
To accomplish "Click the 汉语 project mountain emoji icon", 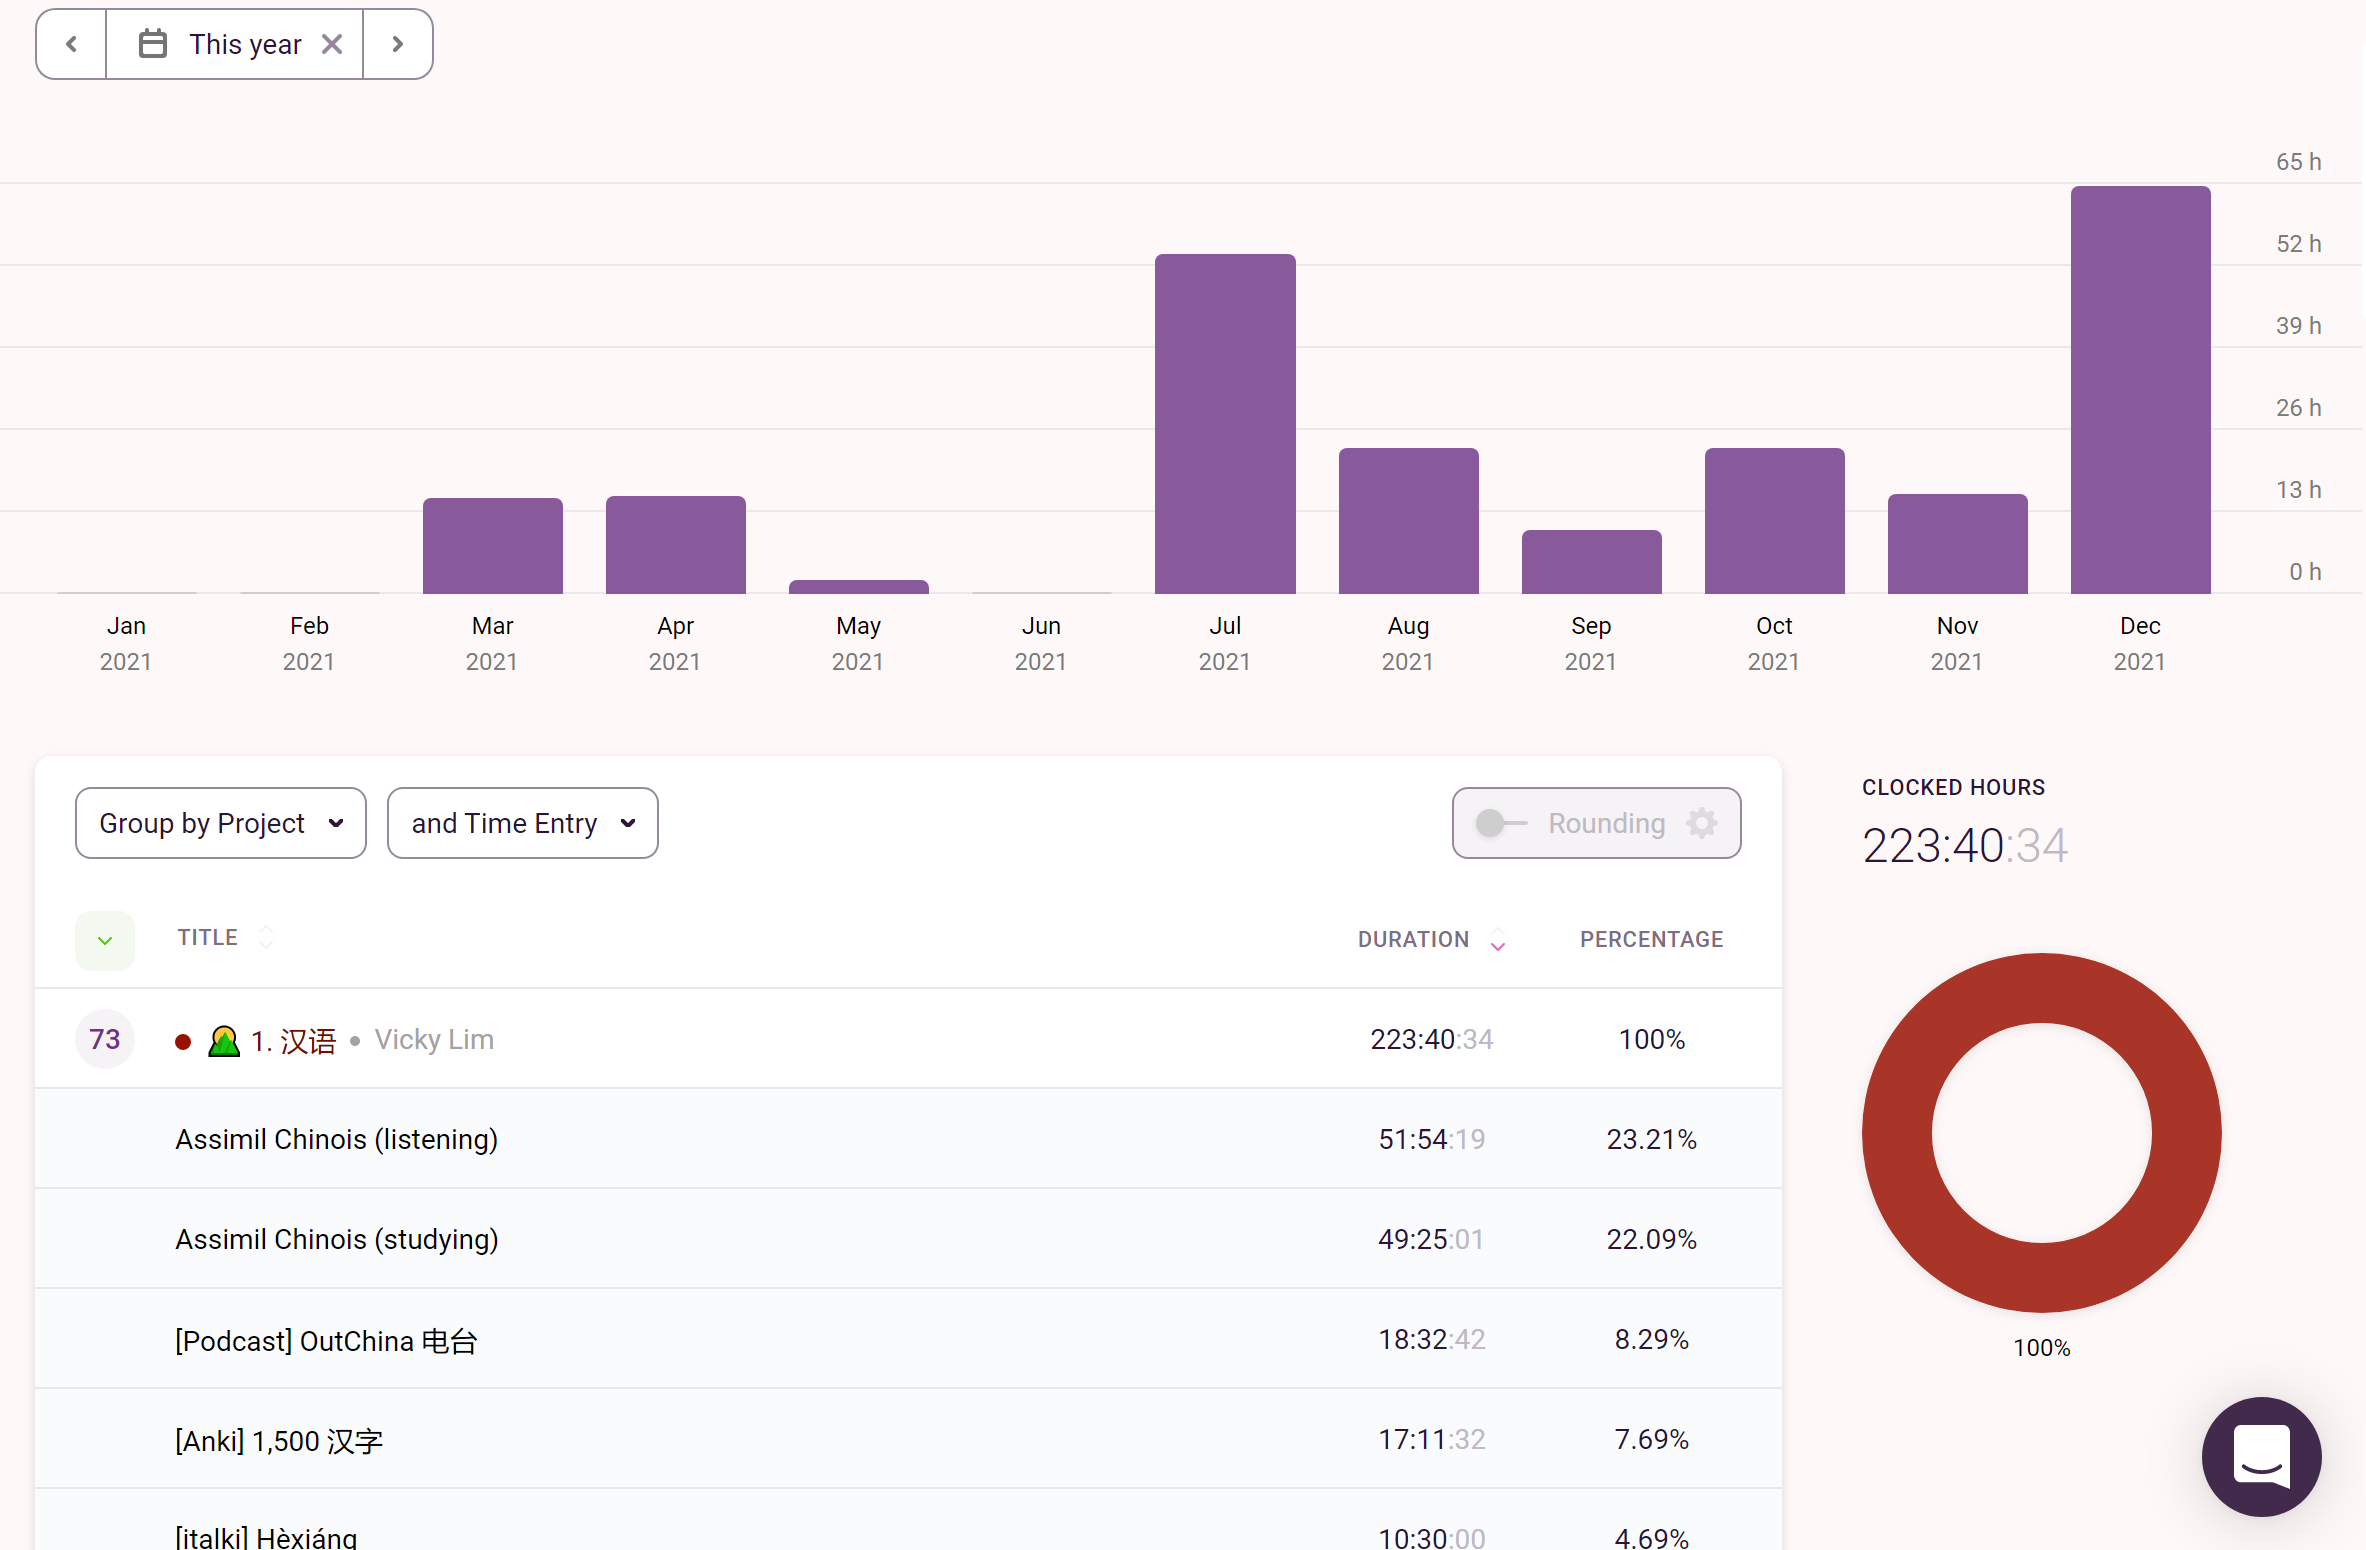I will coord(224,1041).
